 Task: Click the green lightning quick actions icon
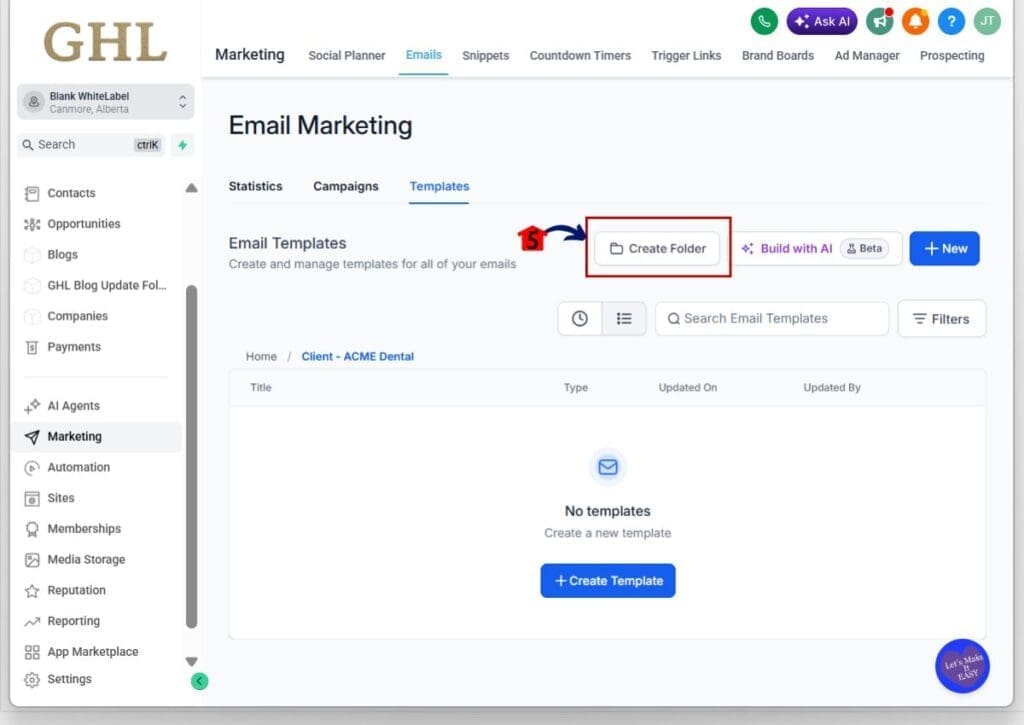[x=182, y=145]
